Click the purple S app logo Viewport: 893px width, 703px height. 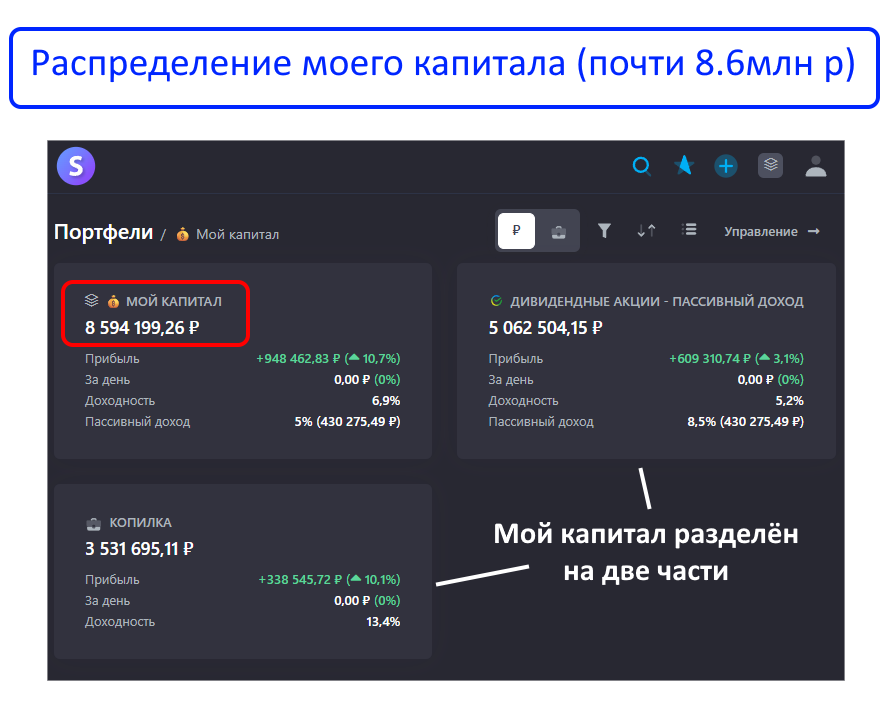pyautogui.click(x=75, y=166)
